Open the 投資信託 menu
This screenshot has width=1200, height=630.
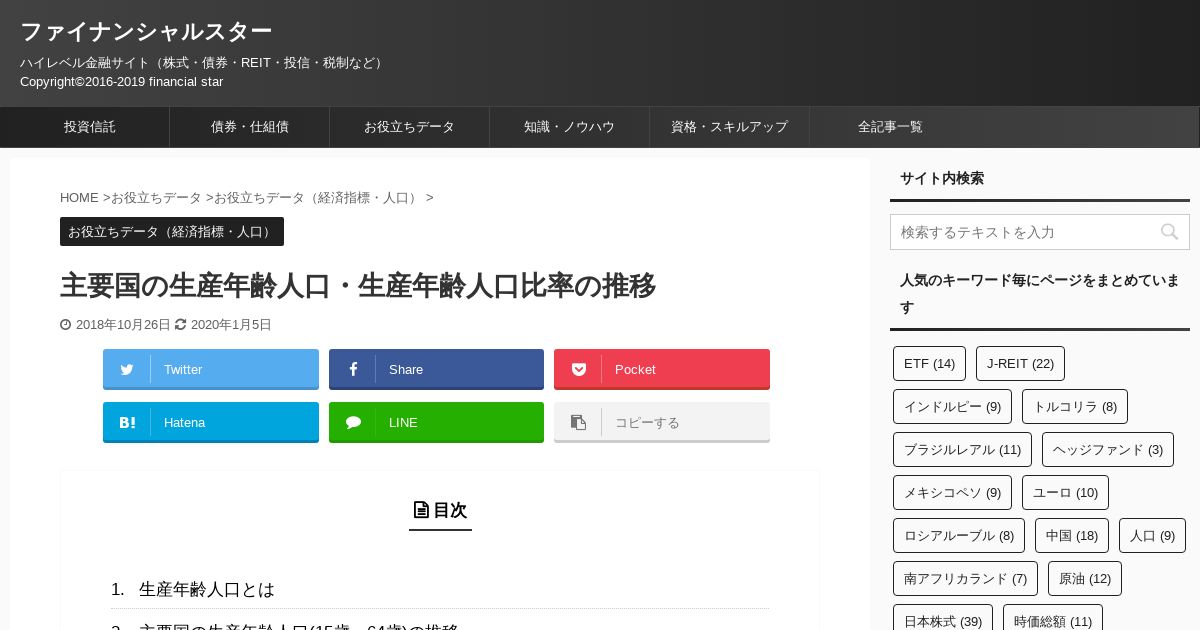[90, 127]
